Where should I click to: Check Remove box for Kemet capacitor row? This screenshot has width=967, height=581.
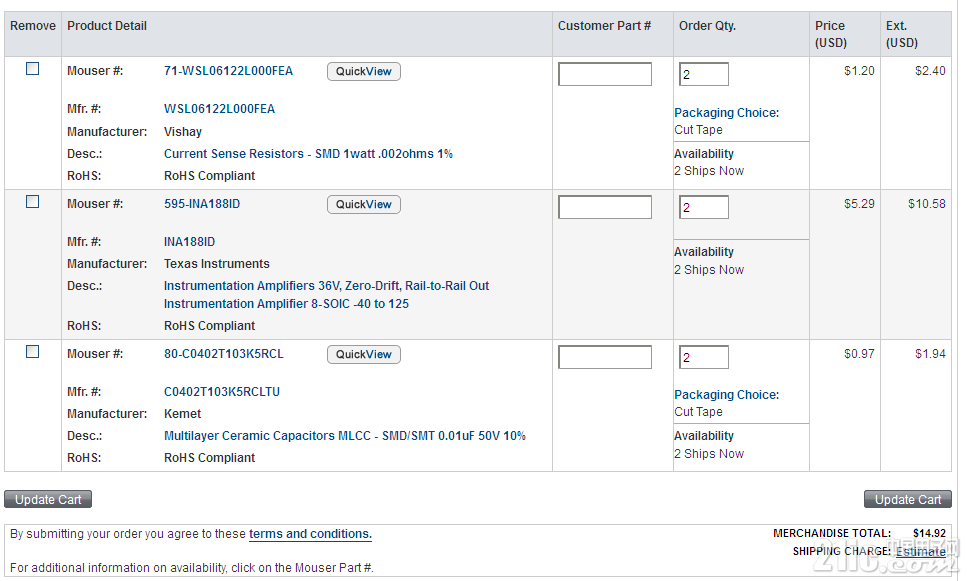coord(32,352)
